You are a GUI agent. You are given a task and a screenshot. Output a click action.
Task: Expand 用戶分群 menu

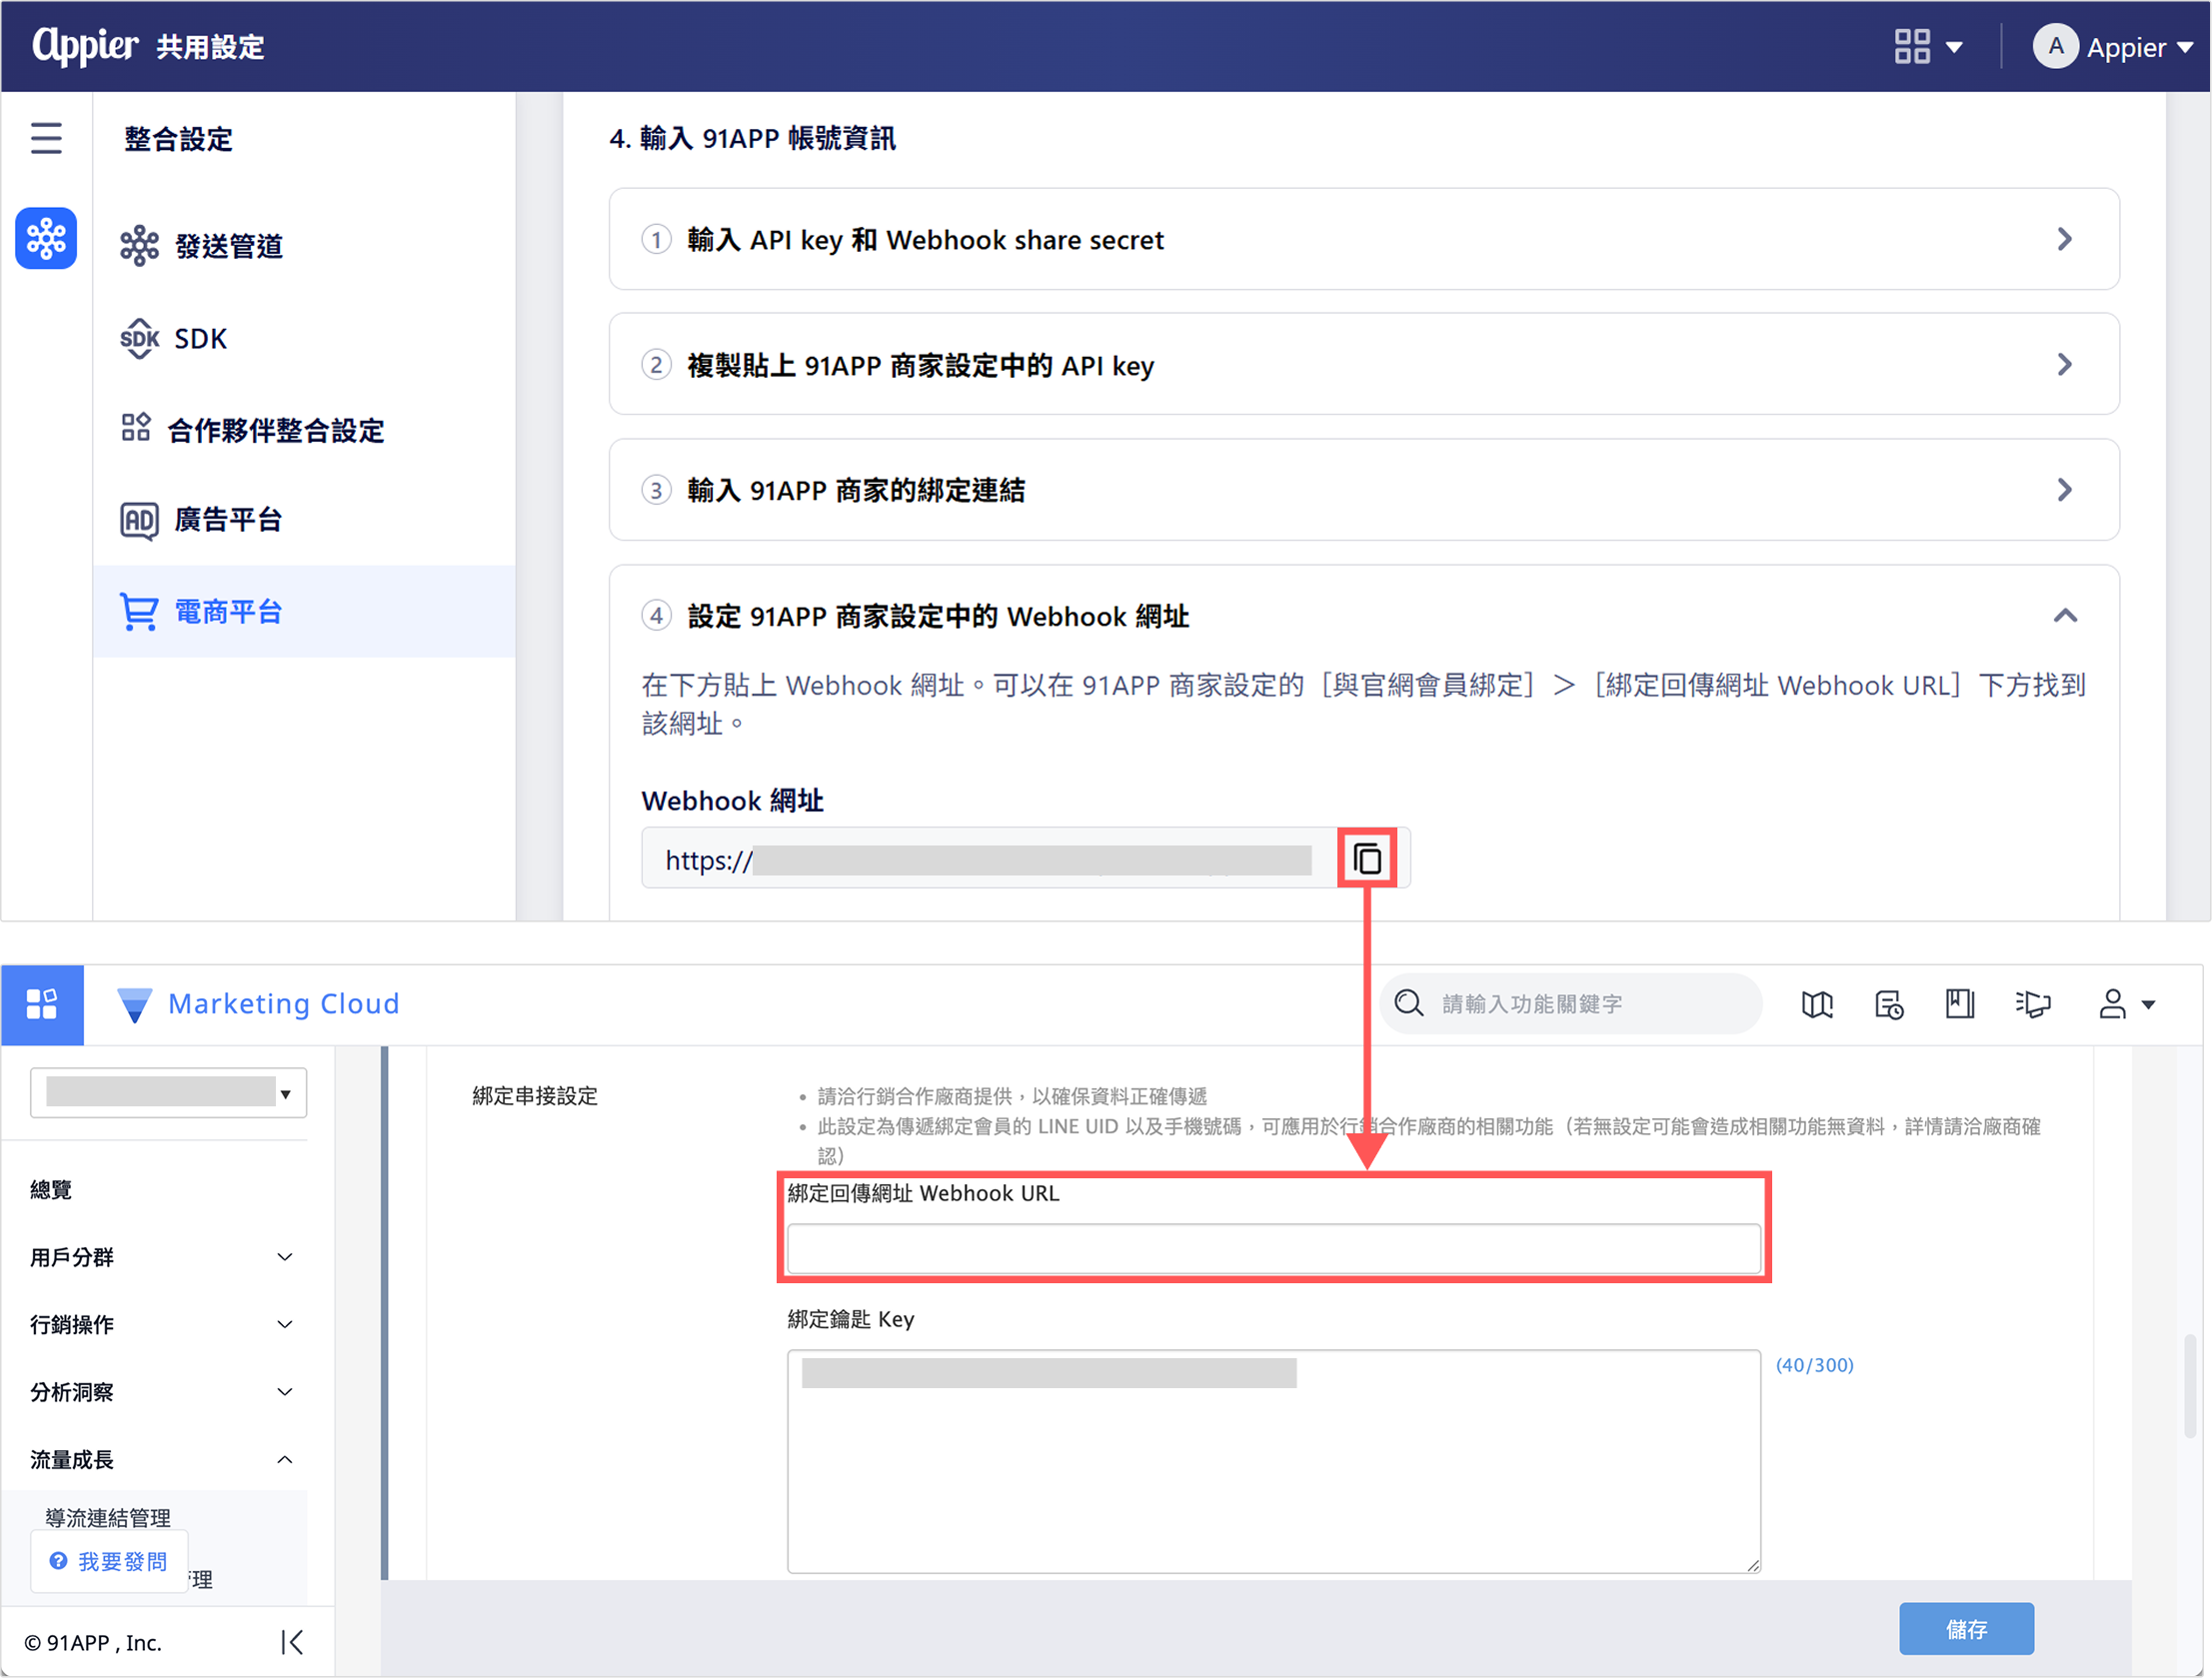click(x=160, y=1257)
